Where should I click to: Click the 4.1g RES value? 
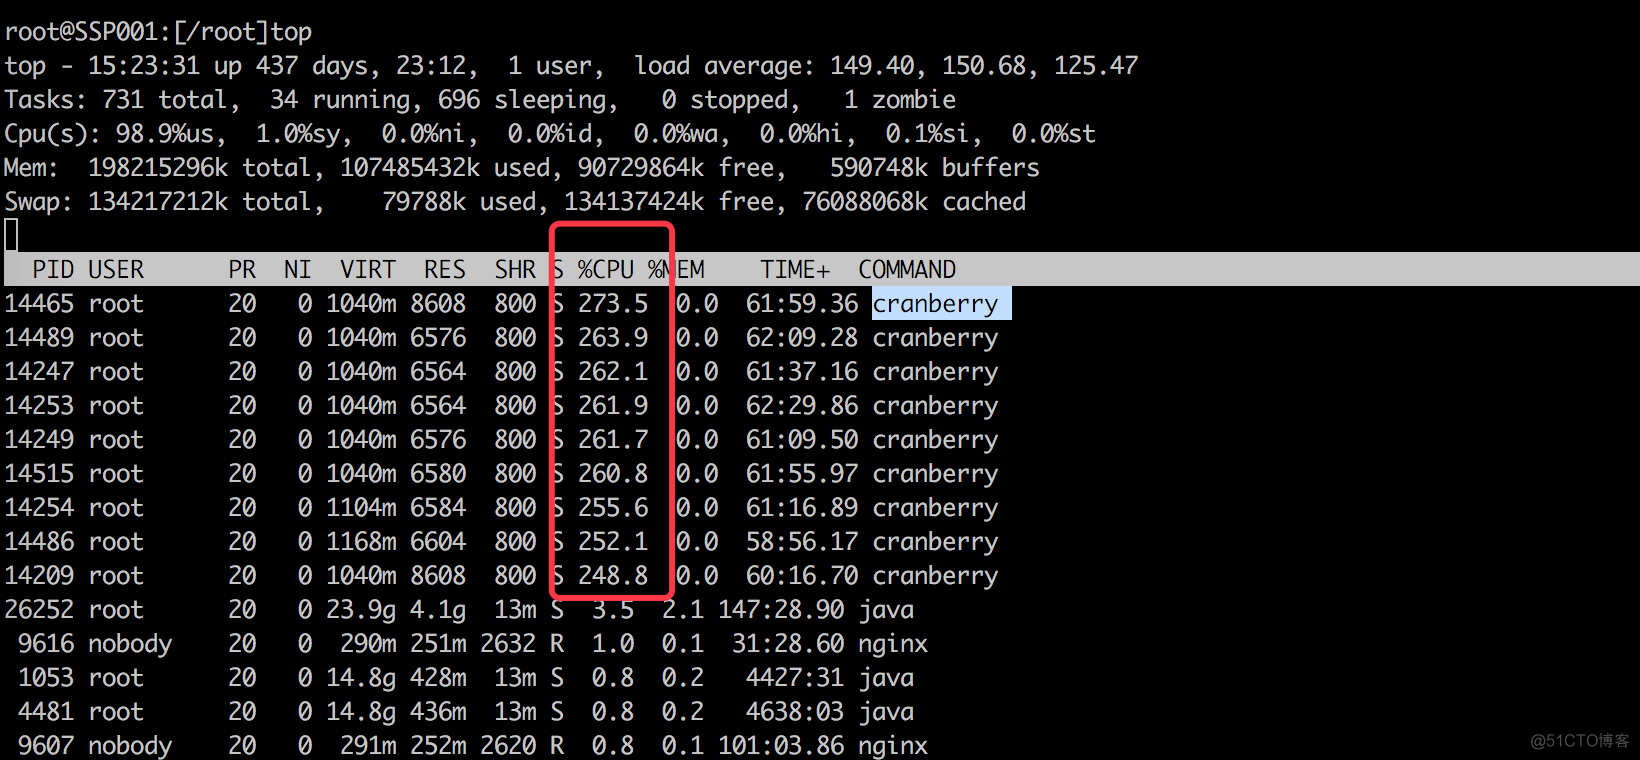(438, 610)
